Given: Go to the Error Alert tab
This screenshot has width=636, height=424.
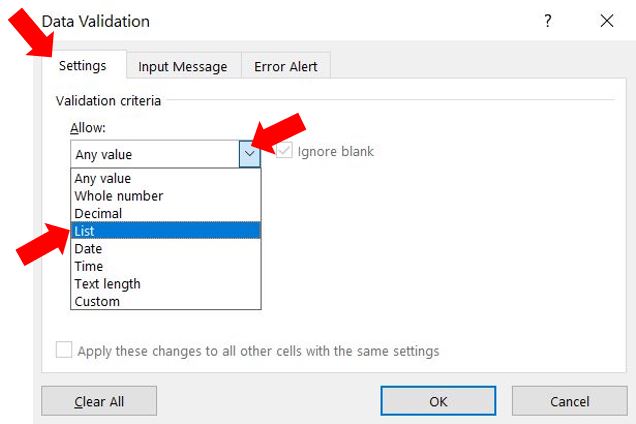Looking at the screenshot, I should 286,67.
